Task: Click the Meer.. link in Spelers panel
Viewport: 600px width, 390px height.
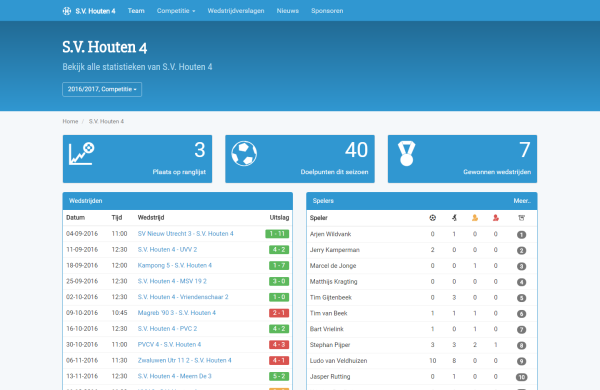Action: coord(522,201)
